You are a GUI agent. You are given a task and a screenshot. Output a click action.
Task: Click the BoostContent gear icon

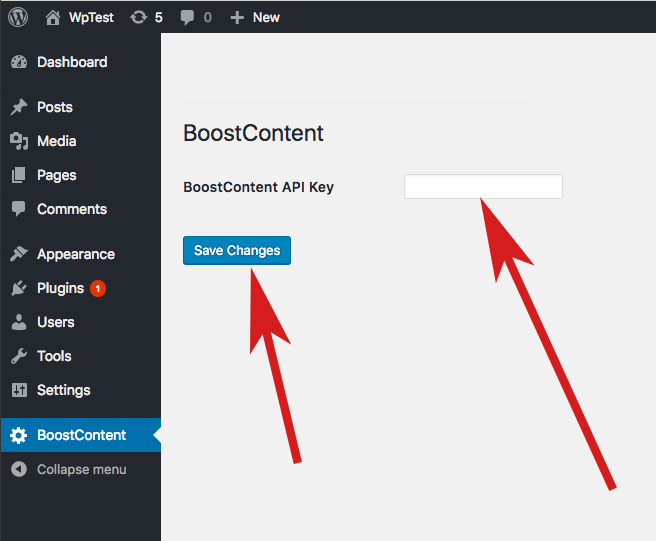point(19,435)
